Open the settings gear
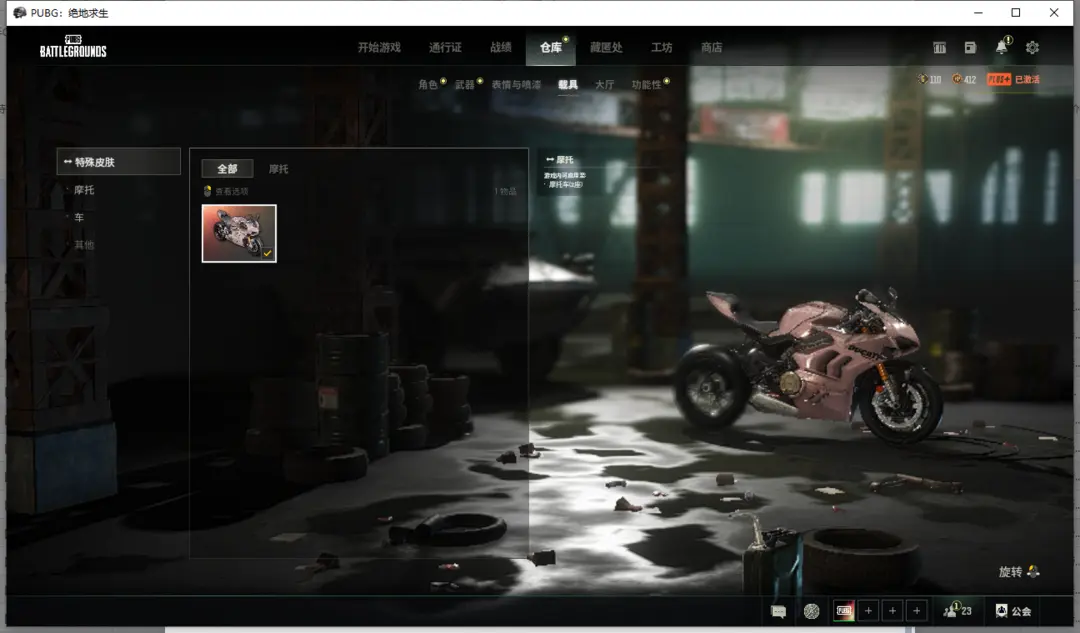The height and width of the screenshot is (633, 1080). coord(1032,48)
